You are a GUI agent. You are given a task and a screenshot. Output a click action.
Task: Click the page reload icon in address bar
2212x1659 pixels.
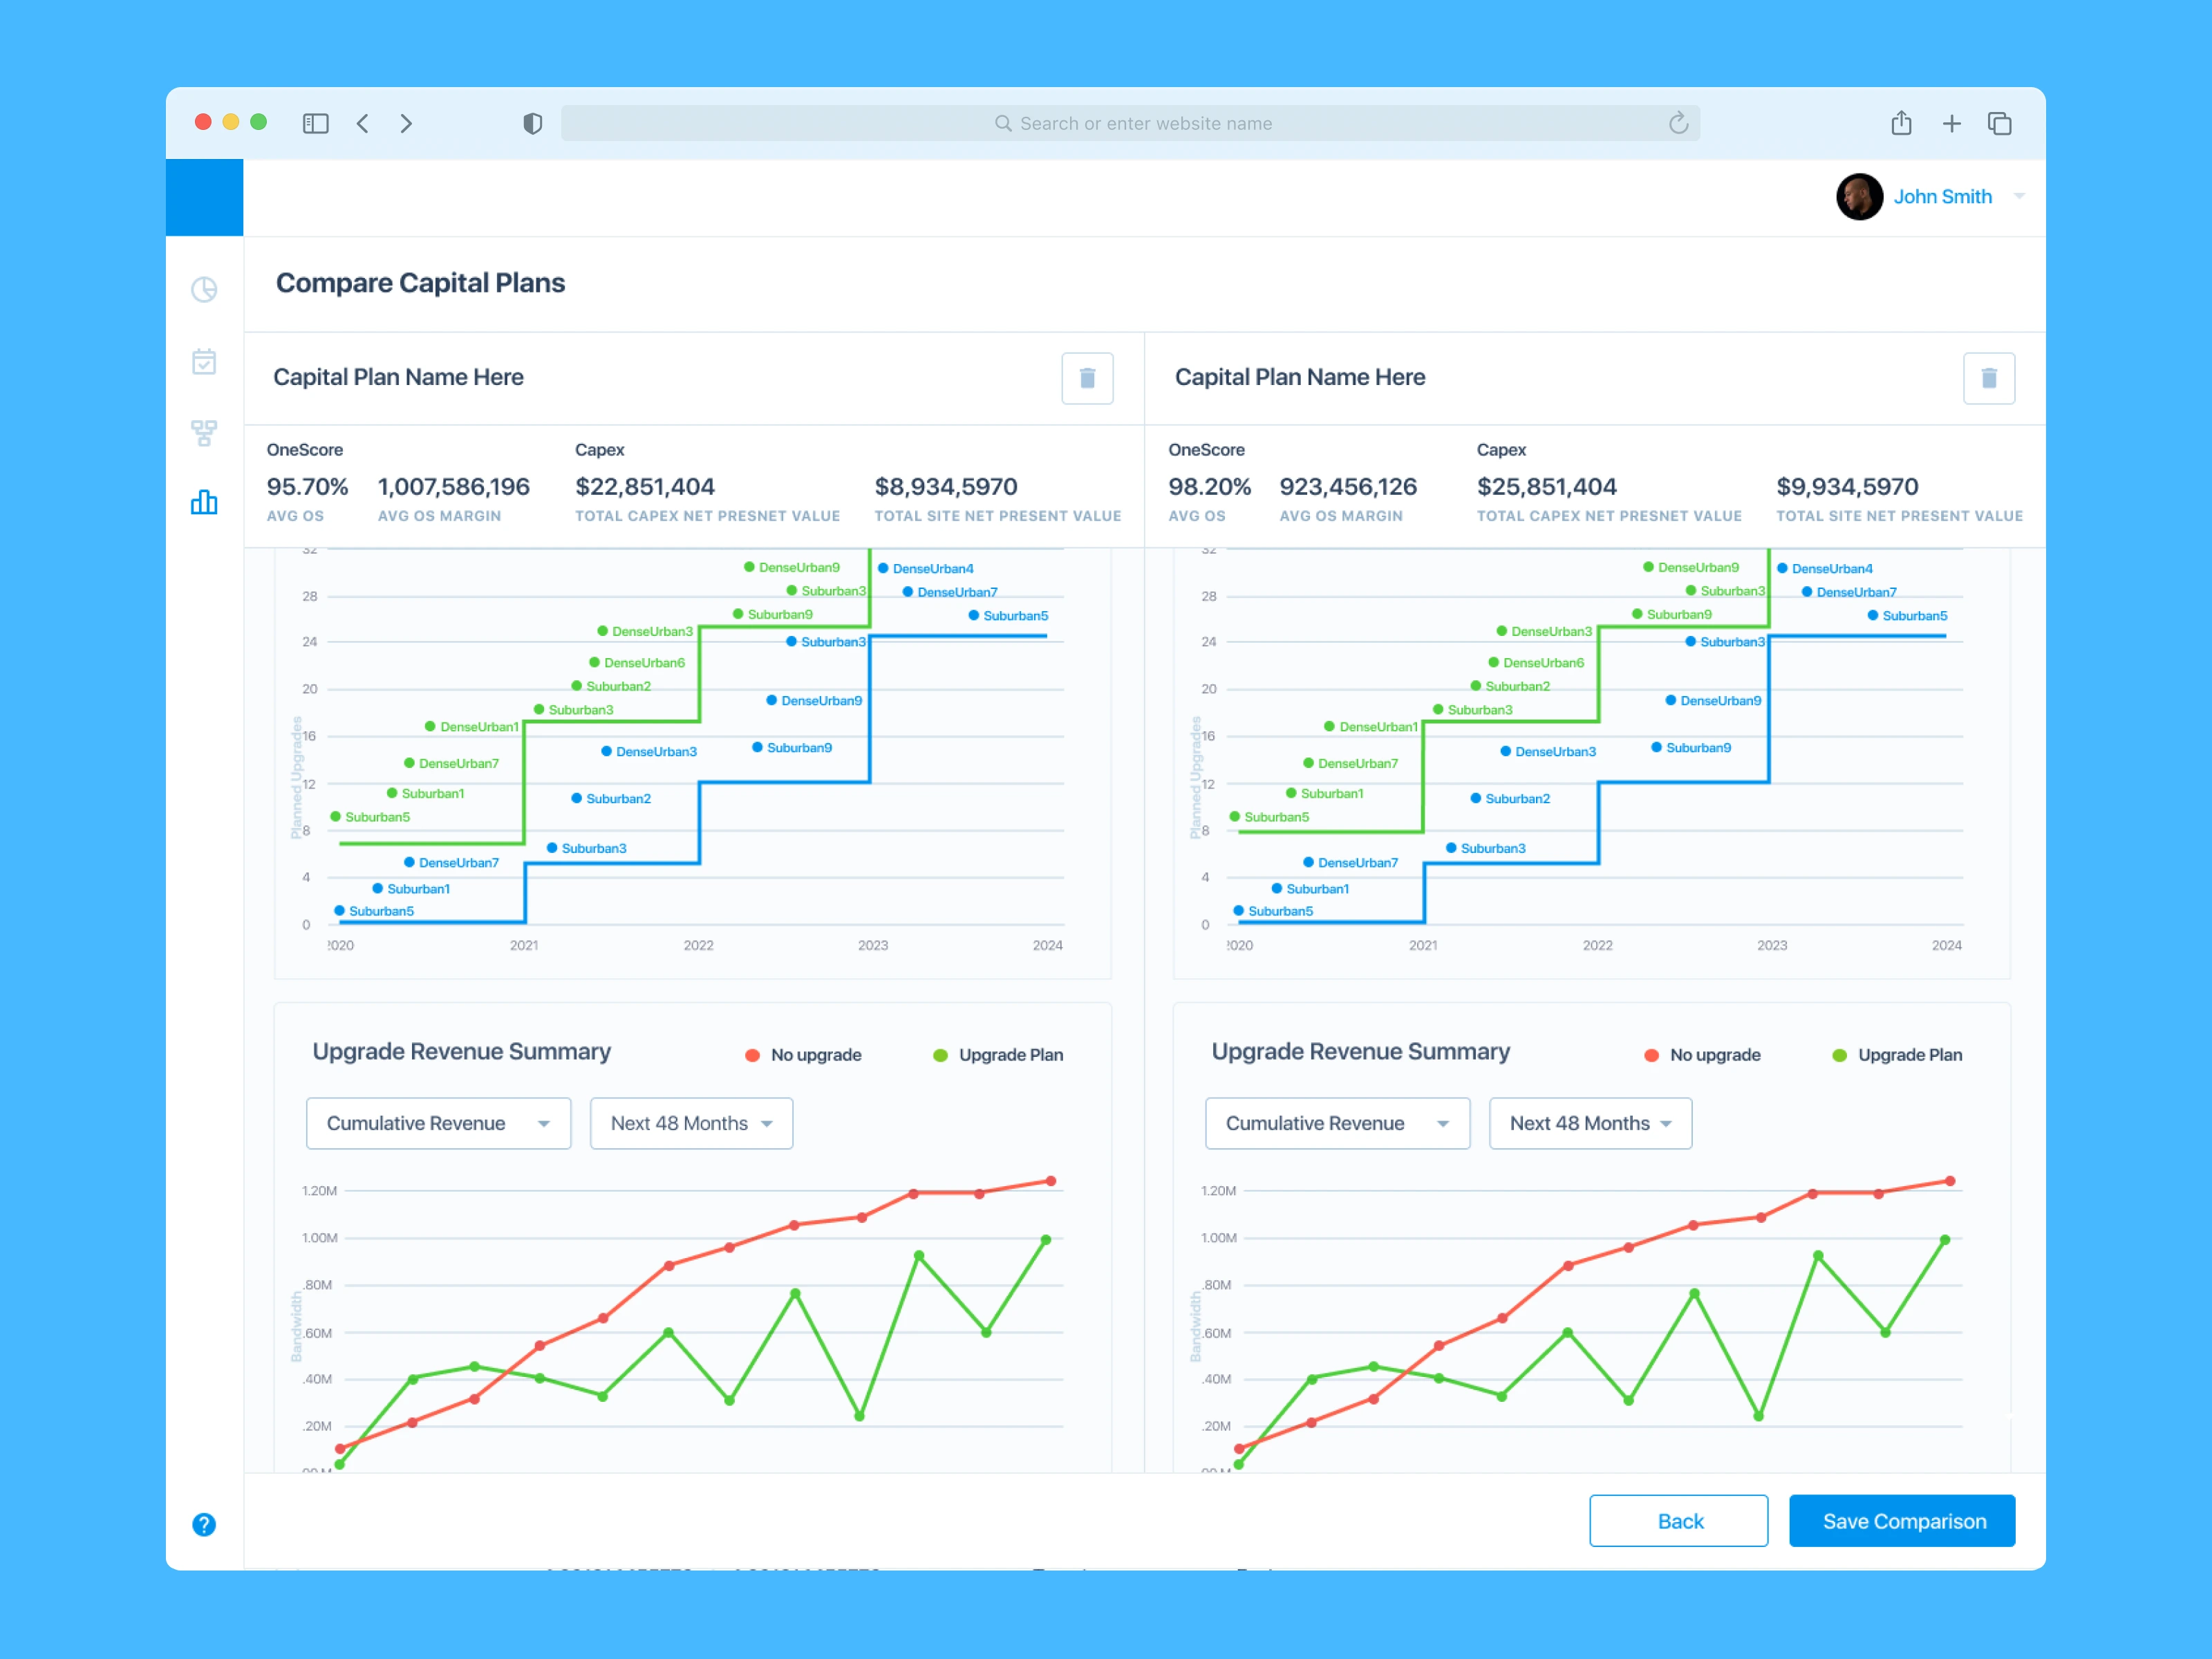[1678, 123]
